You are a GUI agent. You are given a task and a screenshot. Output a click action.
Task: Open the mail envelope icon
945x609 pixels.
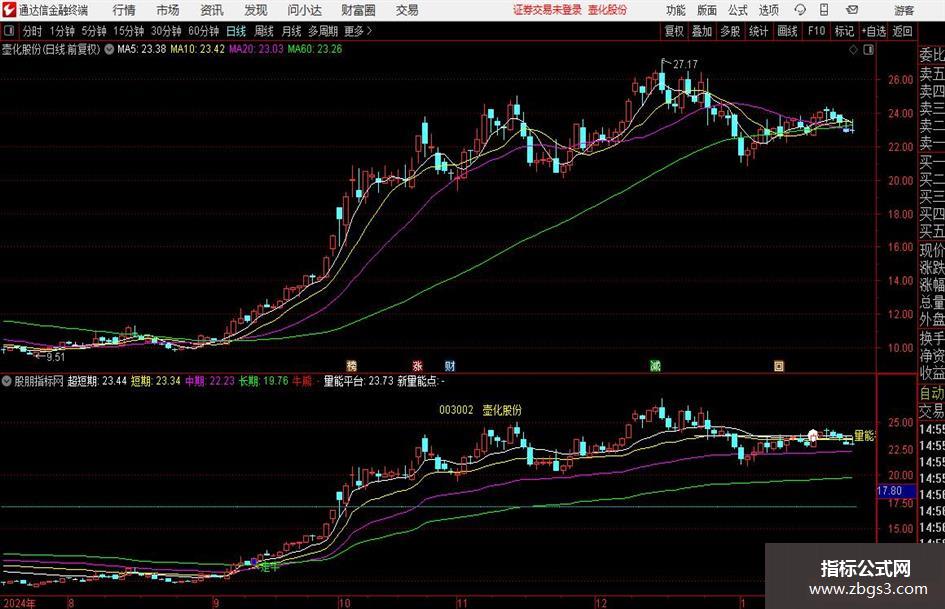(x=852, y=10)
